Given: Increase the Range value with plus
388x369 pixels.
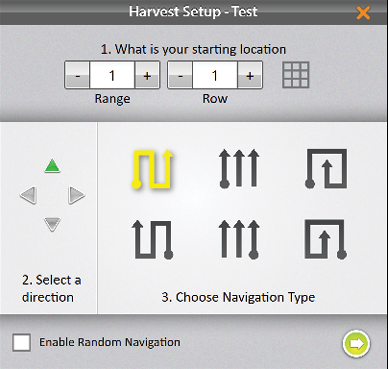Looking at the screenshot, I should tap(147, 75).
